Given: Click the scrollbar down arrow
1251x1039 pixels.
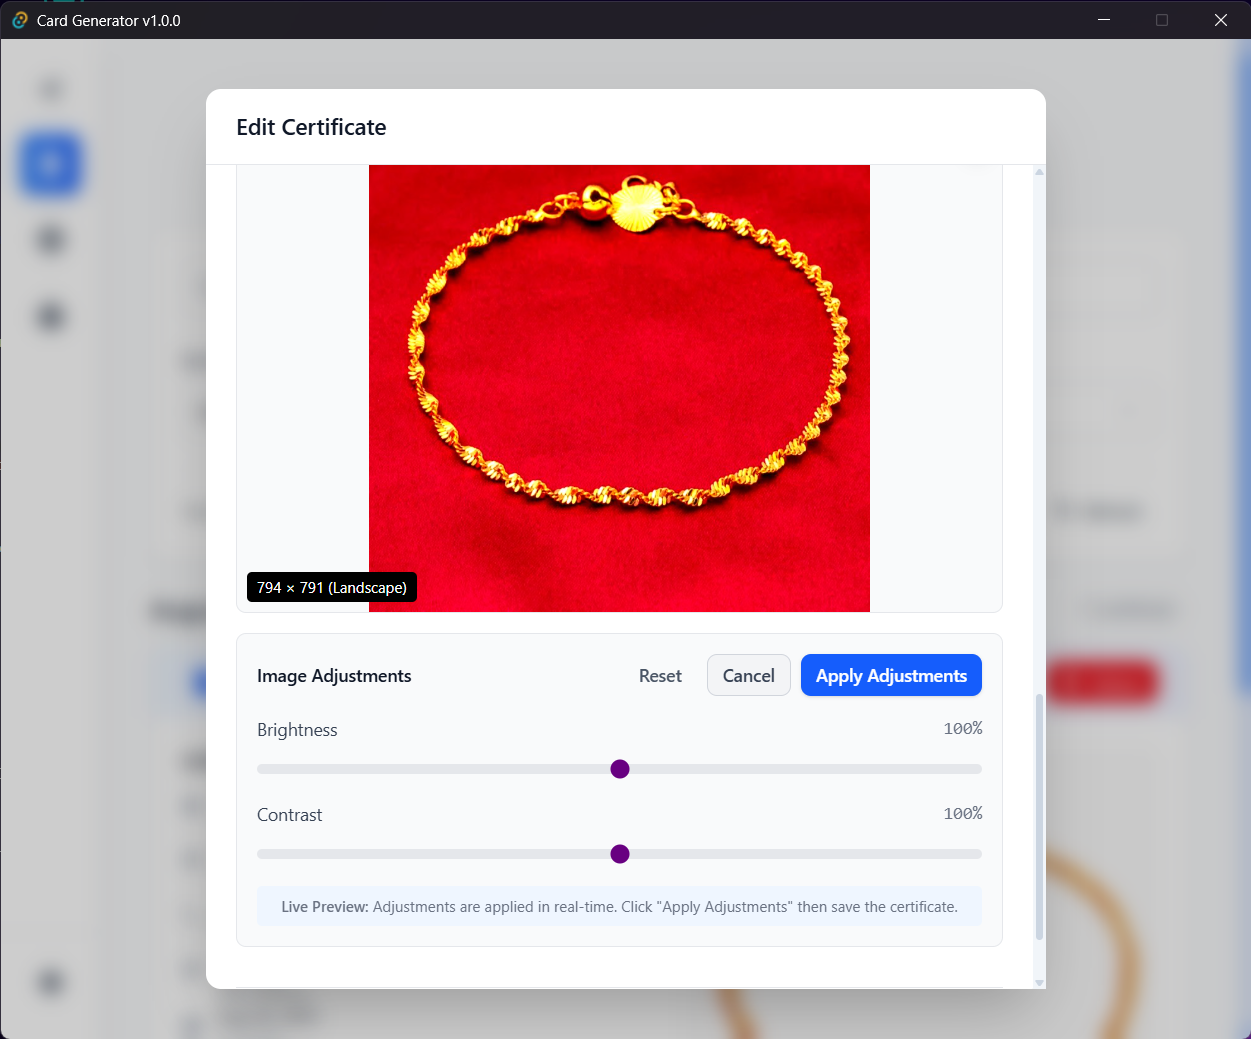Looking at the screenshot, I should pyautogui.click(x=1038, y=982).
